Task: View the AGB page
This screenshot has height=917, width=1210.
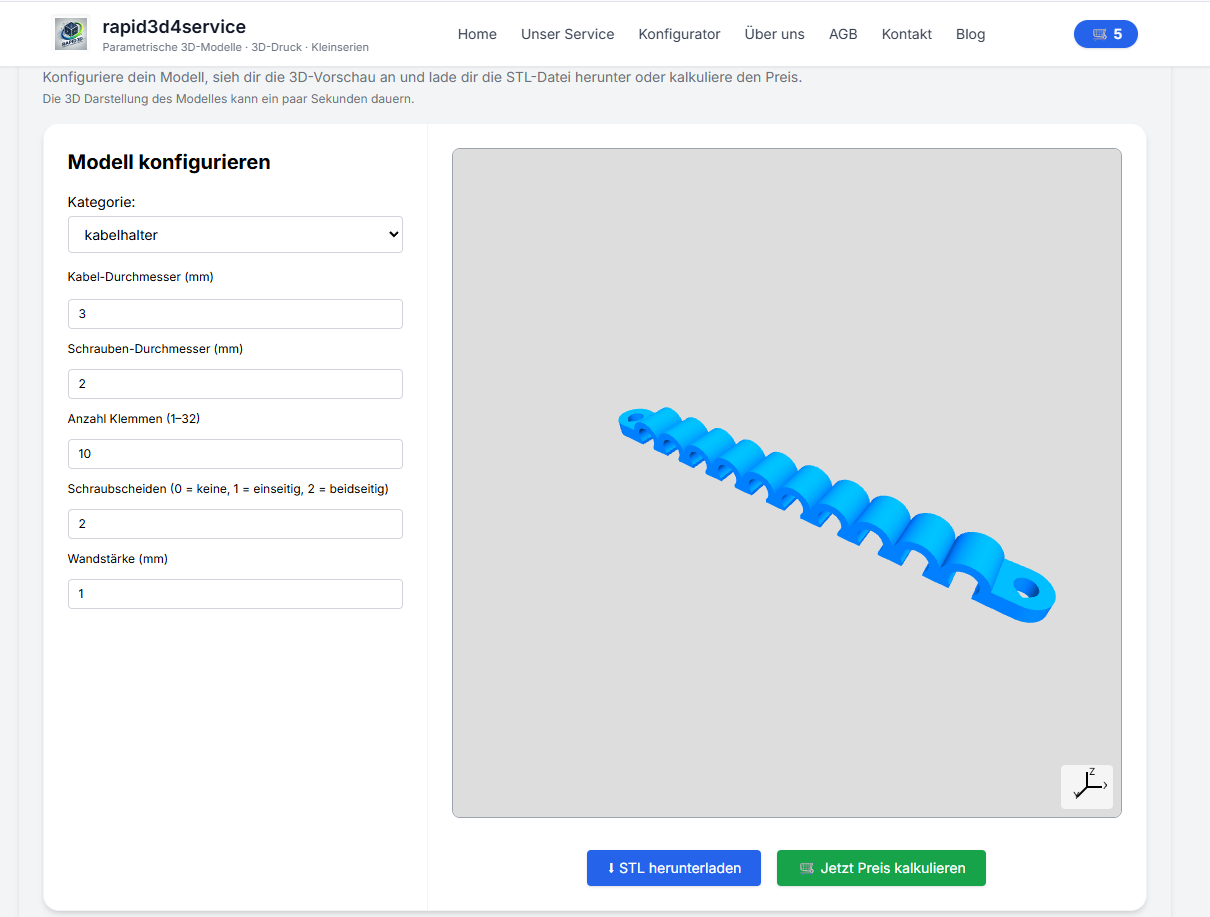Action: point(843,33)
